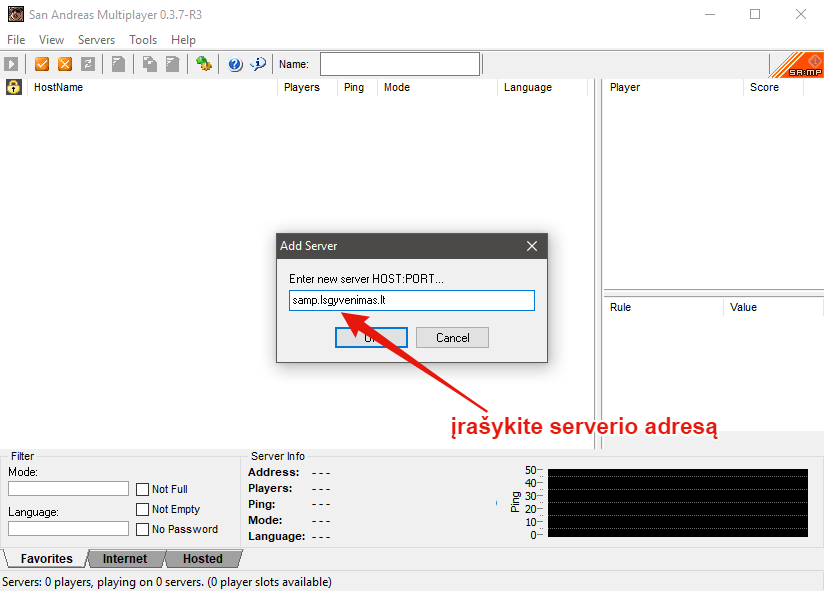Click the orange Delete Server X icon

pos(65,64)
